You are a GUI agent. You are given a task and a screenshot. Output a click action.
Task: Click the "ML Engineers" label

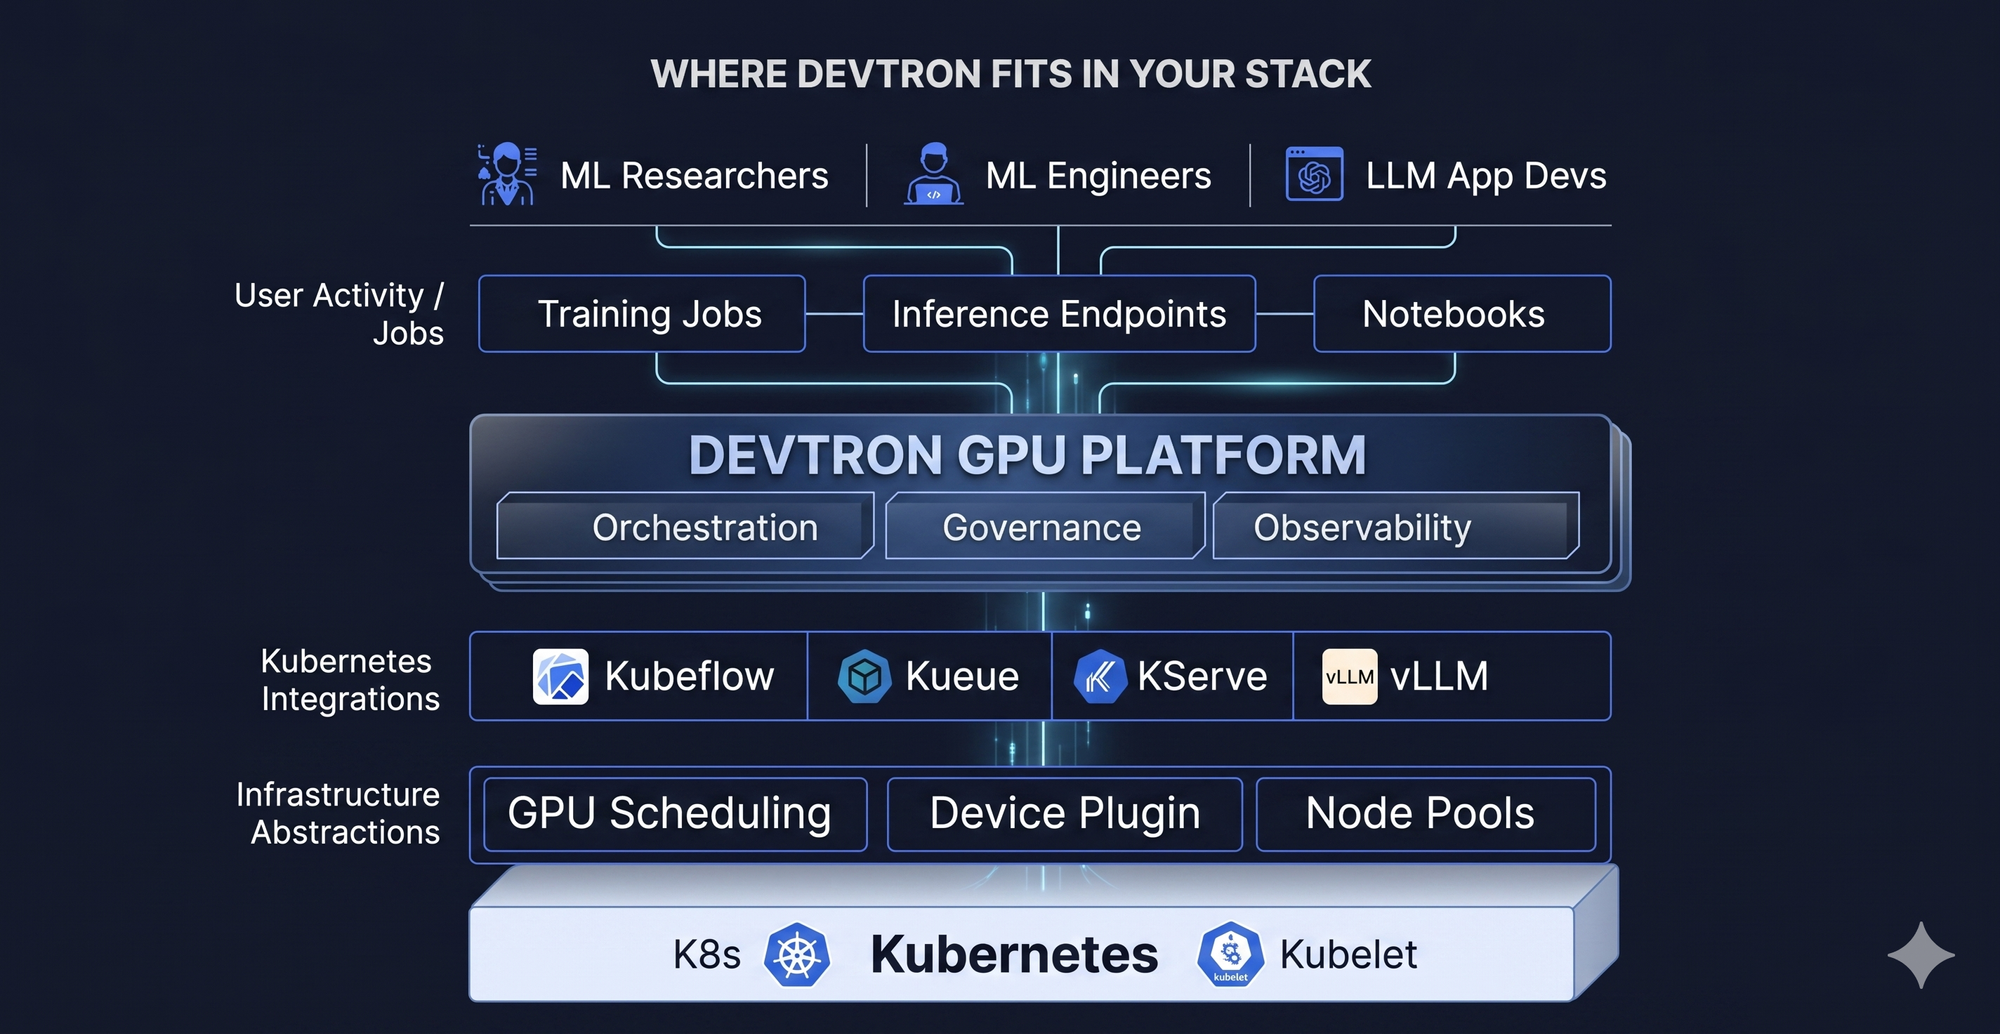(x=1098, y=176)
